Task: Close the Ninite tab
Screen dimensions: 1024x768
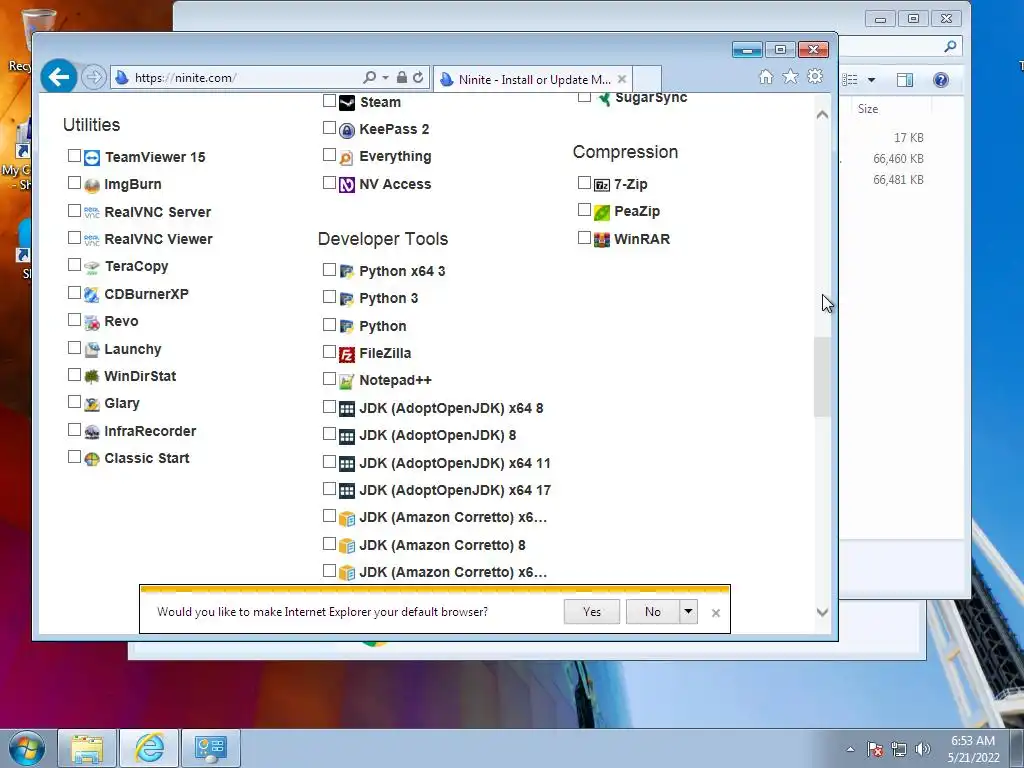Action: coord(622,79)
